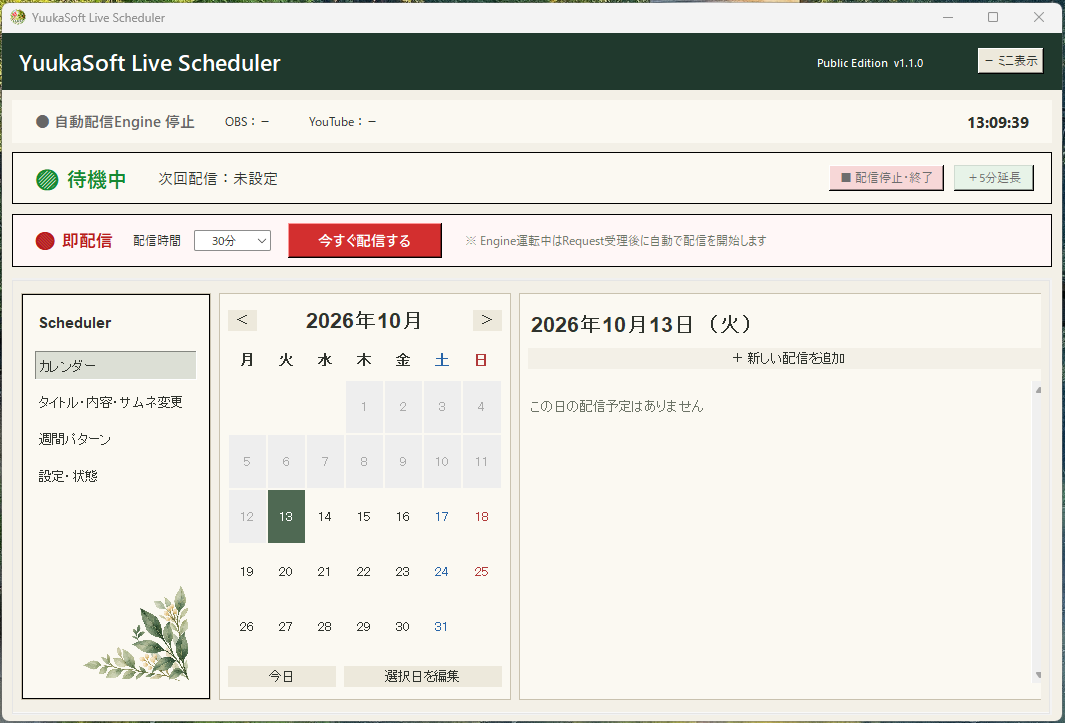Select October 23 in calendar
Screen dimensions: 1065x723
tap(403, 571)
